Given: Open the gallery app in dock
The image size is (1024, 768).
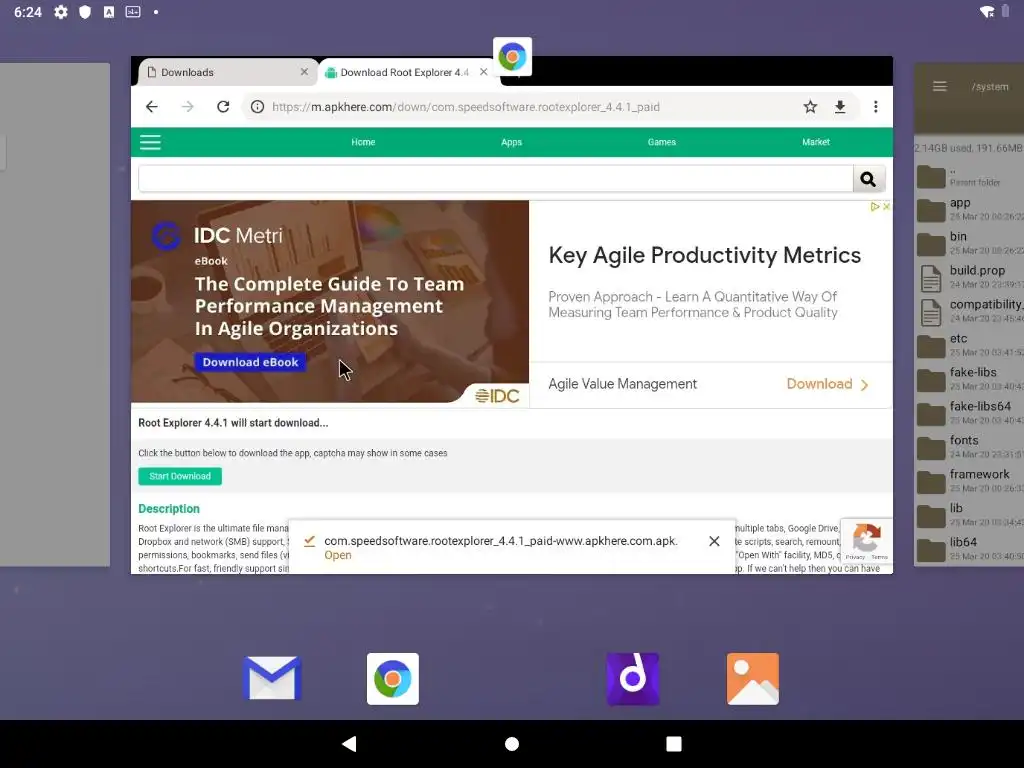Looking at the screenshot, I should (x=753, y=679).
